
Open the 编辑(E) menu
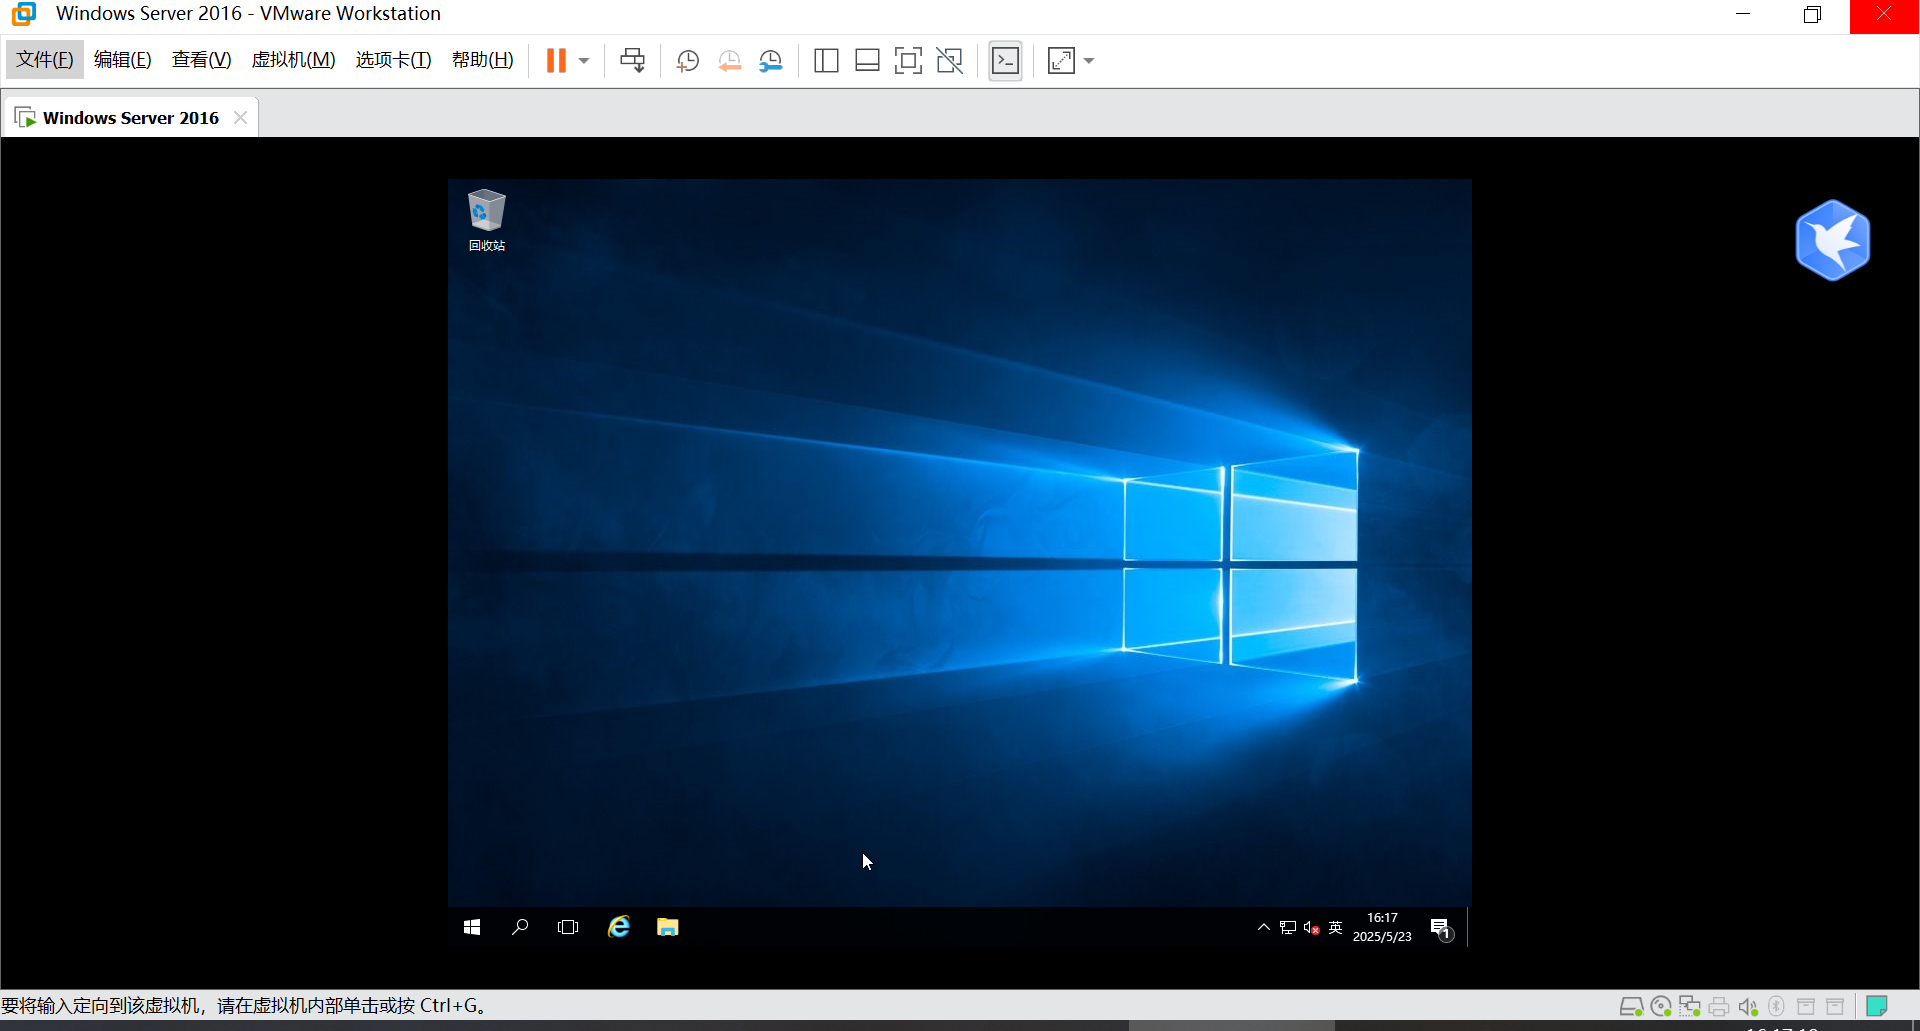[123, 60]
